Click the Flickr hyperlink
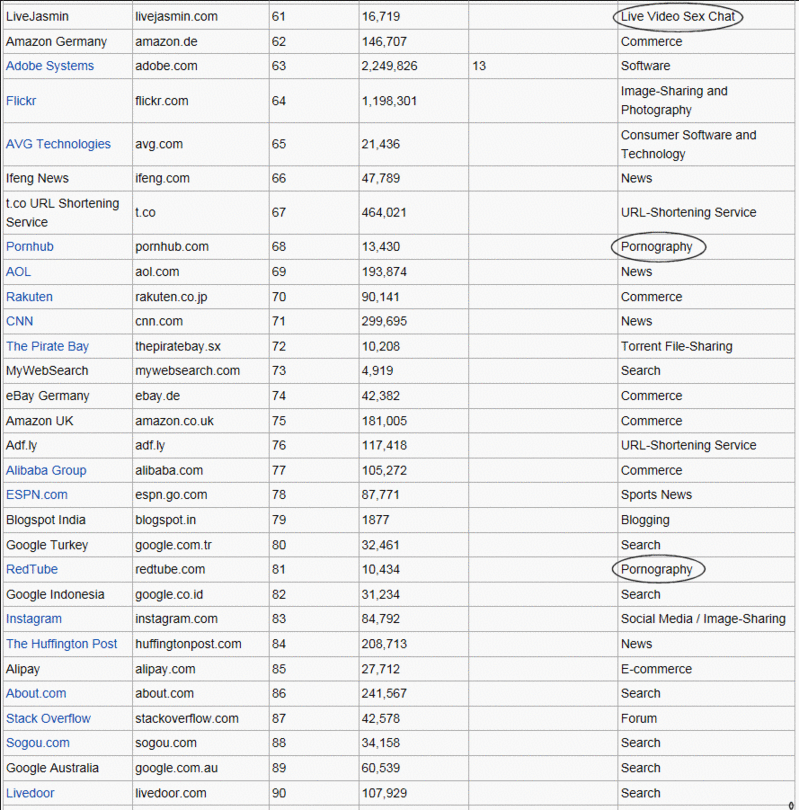The image size is (799, 810). [21, 101]
